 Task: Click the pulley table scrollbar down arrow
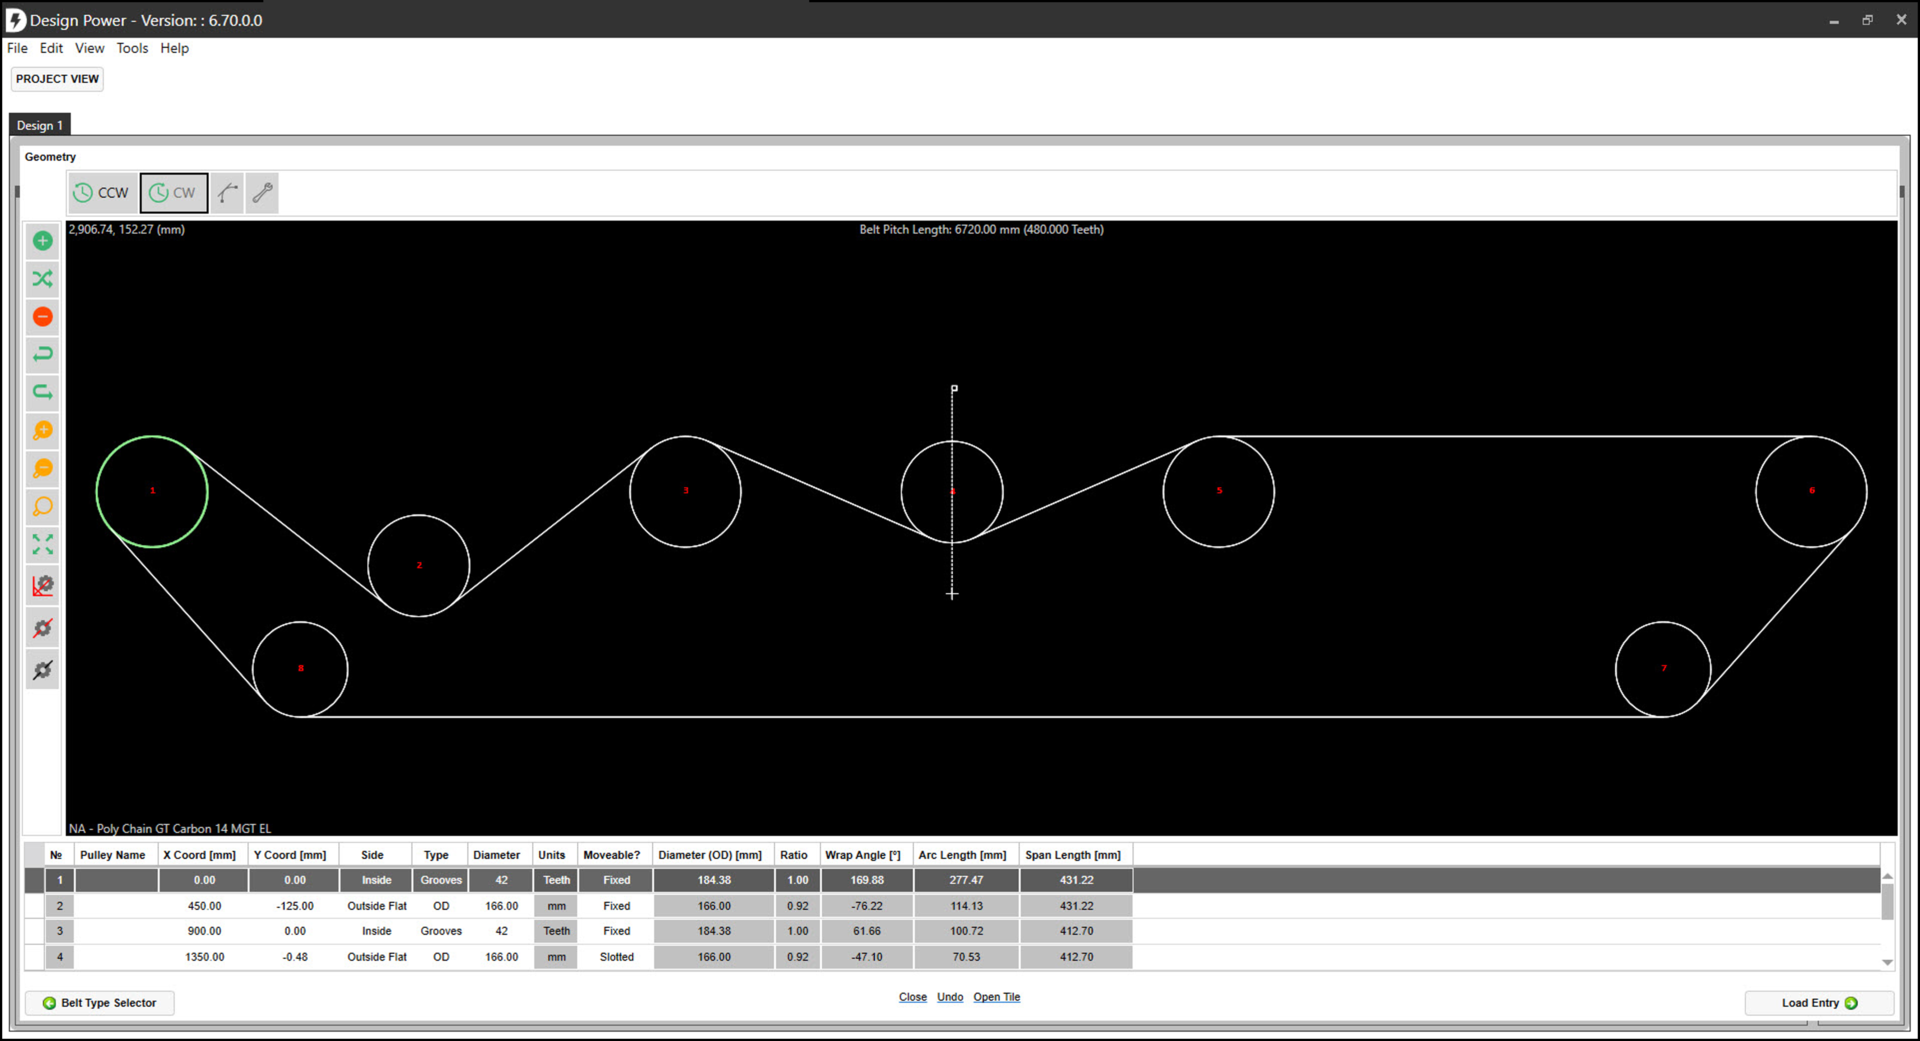[x=1887, y=963]
